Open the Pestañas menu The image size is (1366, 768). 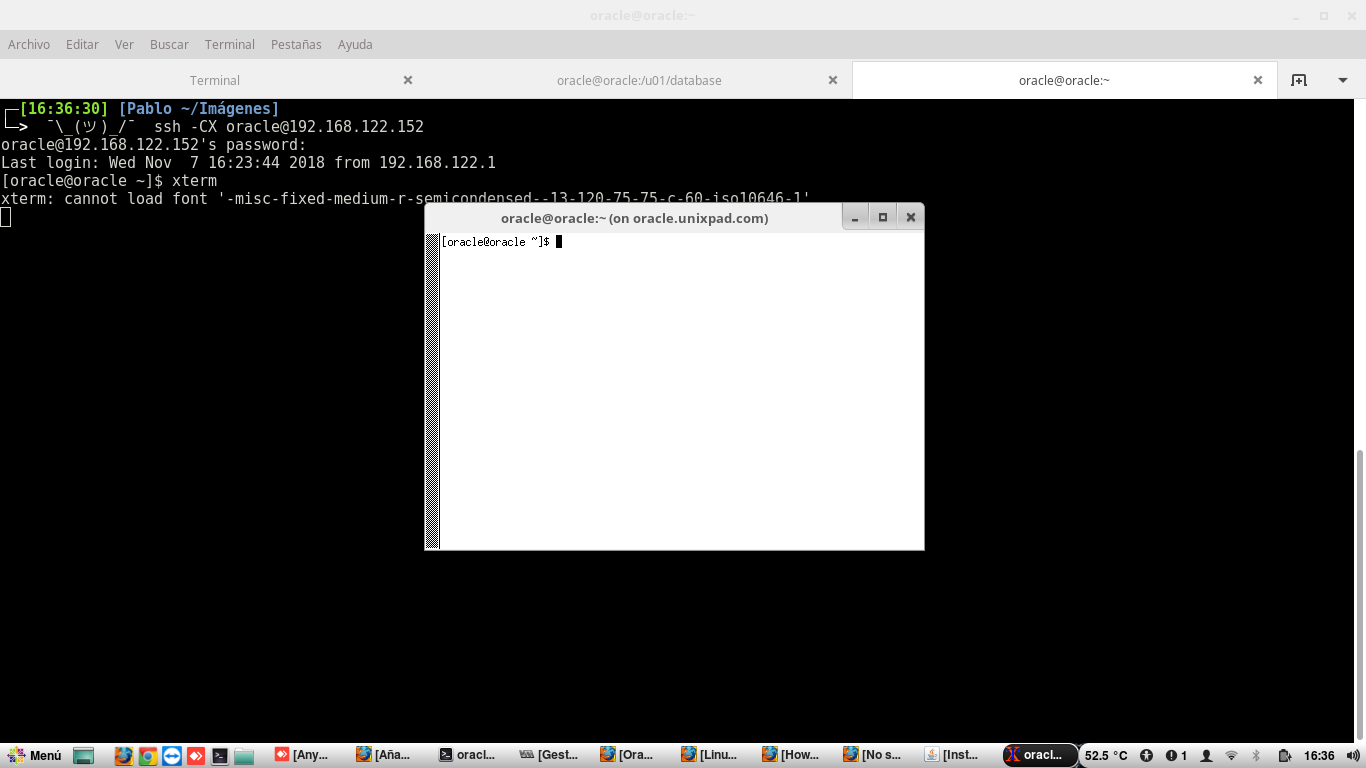click(296, 44)
